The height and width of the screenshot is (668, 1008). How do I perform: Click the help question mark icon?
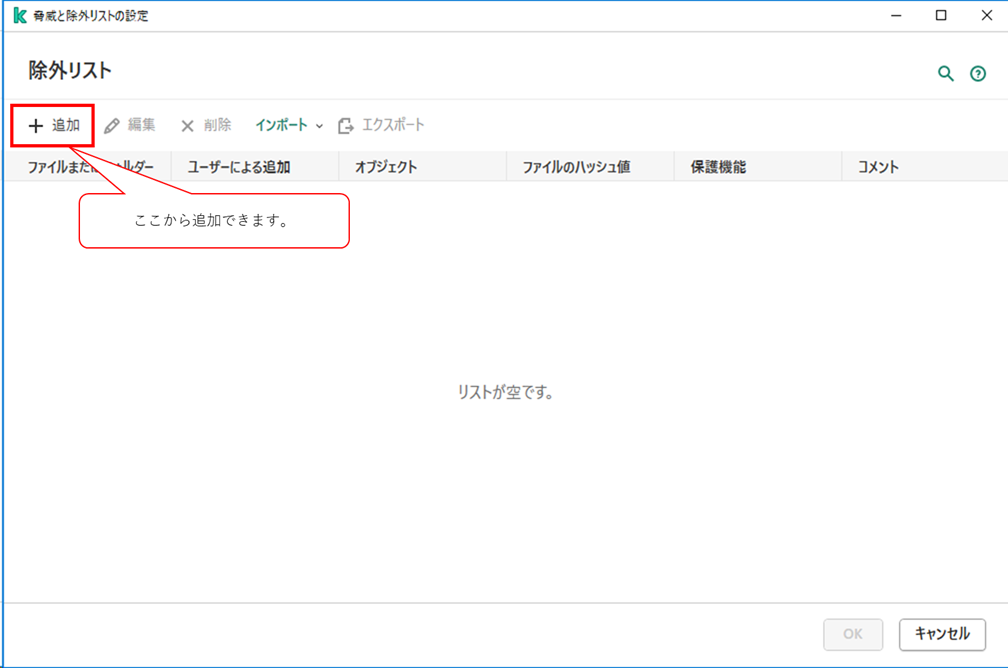pos(978,72)
